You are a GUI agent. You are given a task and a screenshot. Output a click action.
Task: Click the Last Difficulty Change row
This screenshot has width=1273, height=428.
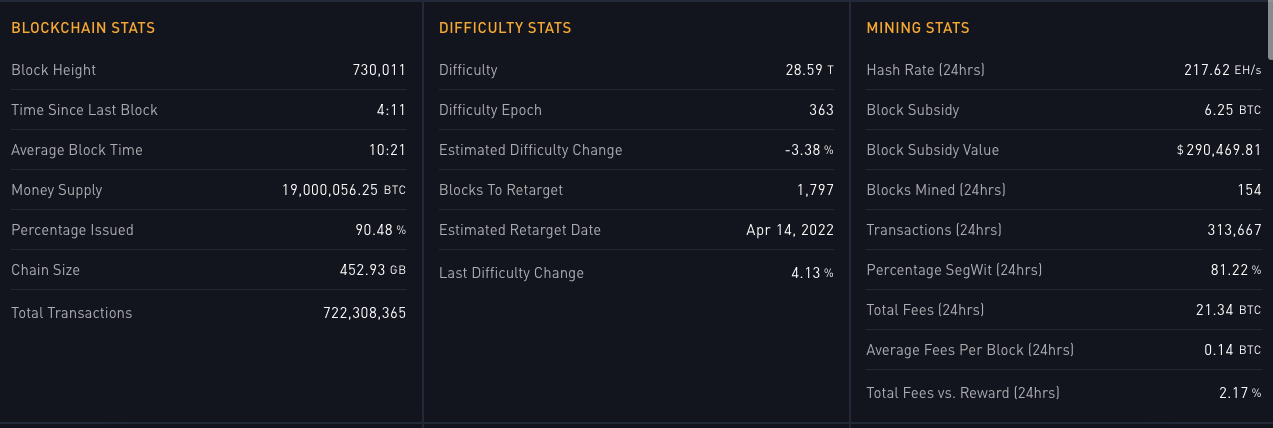(636, 273)
